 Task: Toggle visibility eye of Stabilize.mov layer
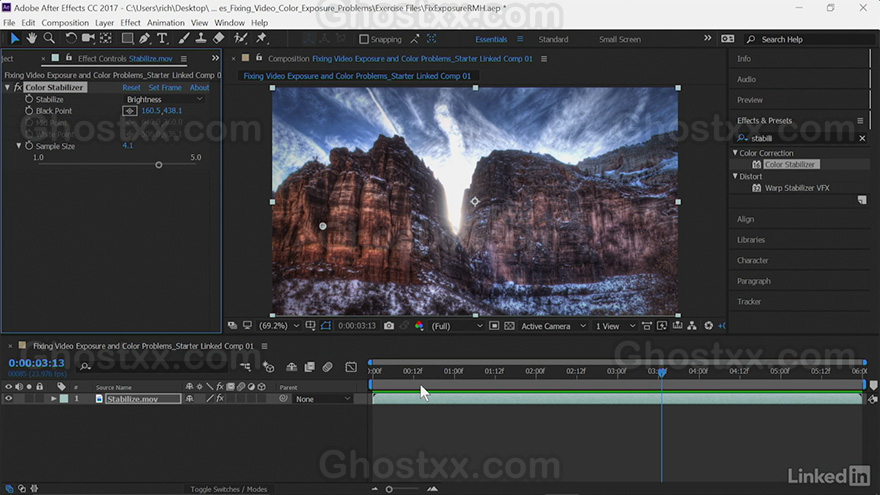click(8, 398)
